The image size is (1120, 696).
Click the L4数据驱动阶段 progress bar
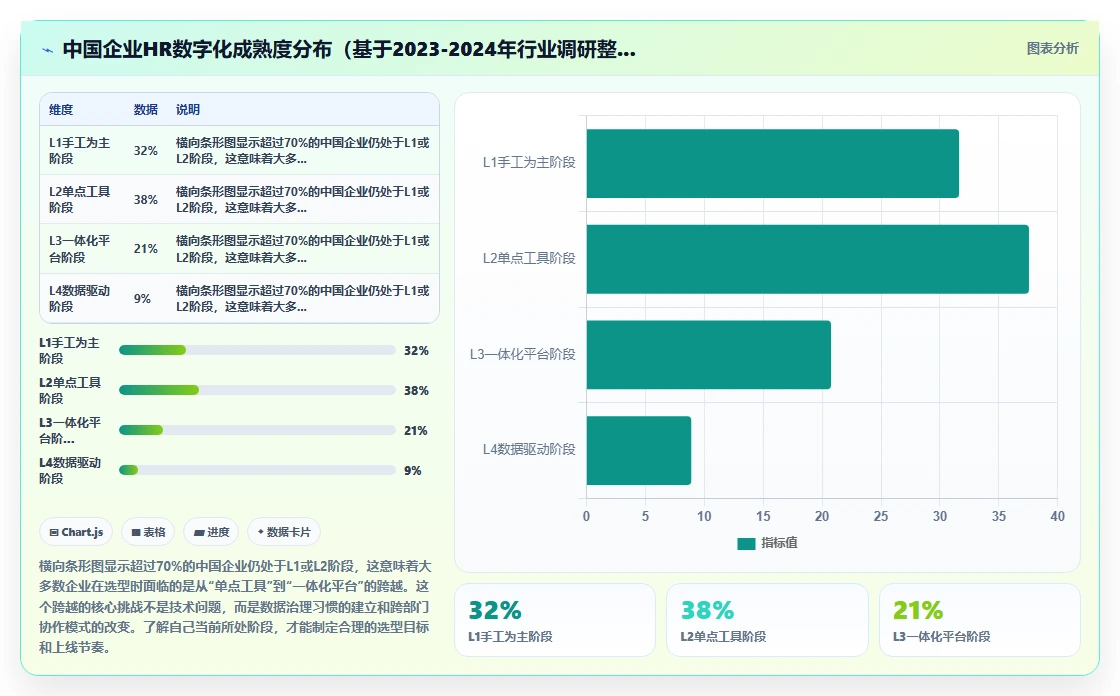tap(257, 470)
